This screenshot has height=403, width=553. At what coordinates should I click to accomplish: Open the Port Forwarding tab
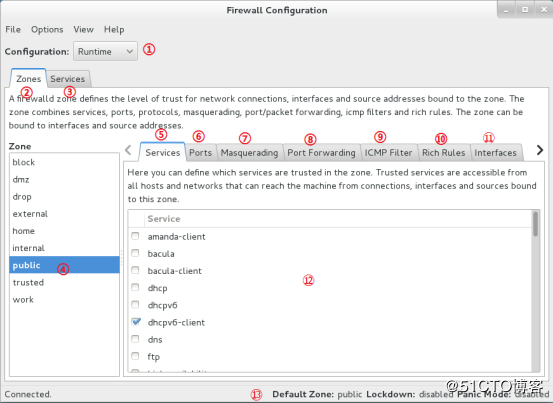tap(321, 153)
